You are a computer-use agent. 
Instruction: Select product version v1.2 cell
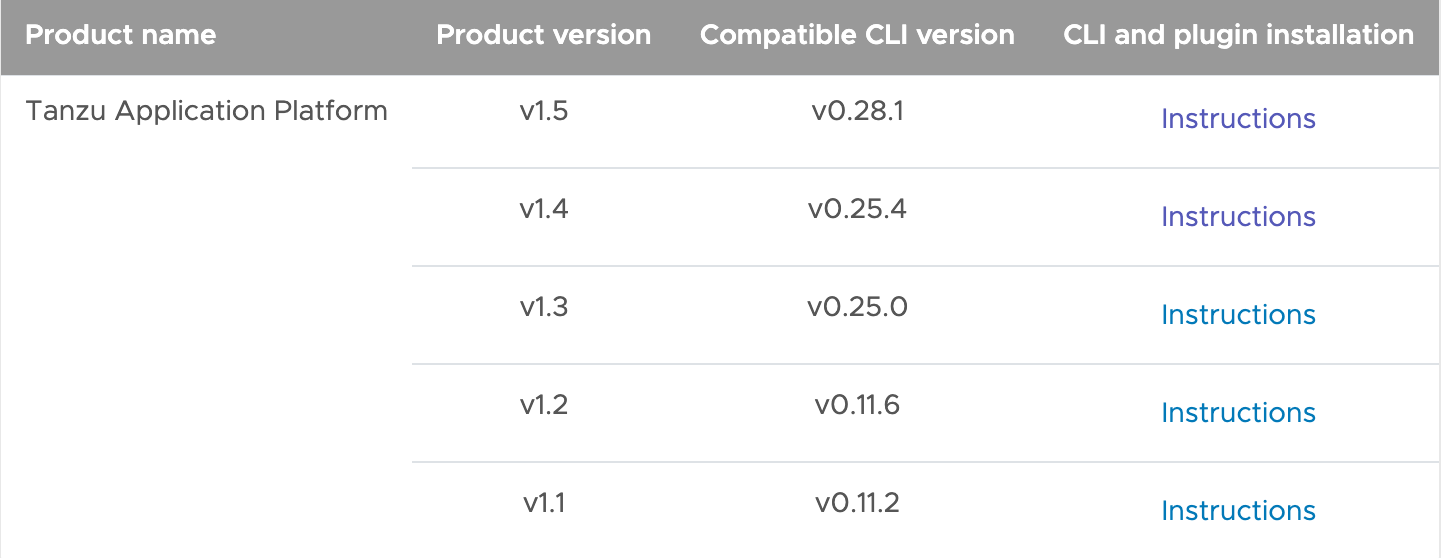[544, 405]
